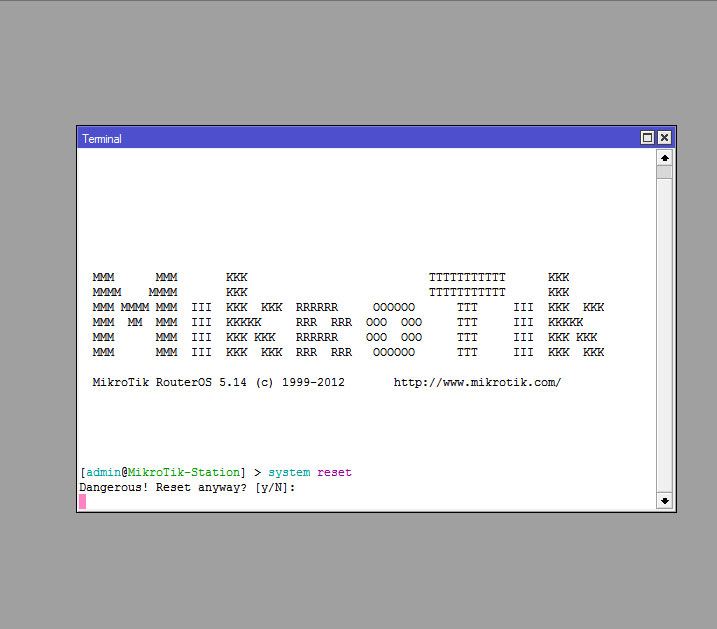This screenshot has width=717, height=629.
Task: Click the word 'system' in the command
Action: click(x=289, y=472)
